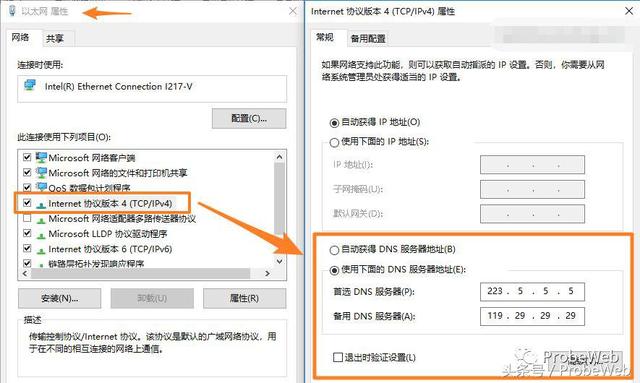Tick the 退出时验证设置(L) checkbox
640x383 pixels.
(x=338, y=357)
